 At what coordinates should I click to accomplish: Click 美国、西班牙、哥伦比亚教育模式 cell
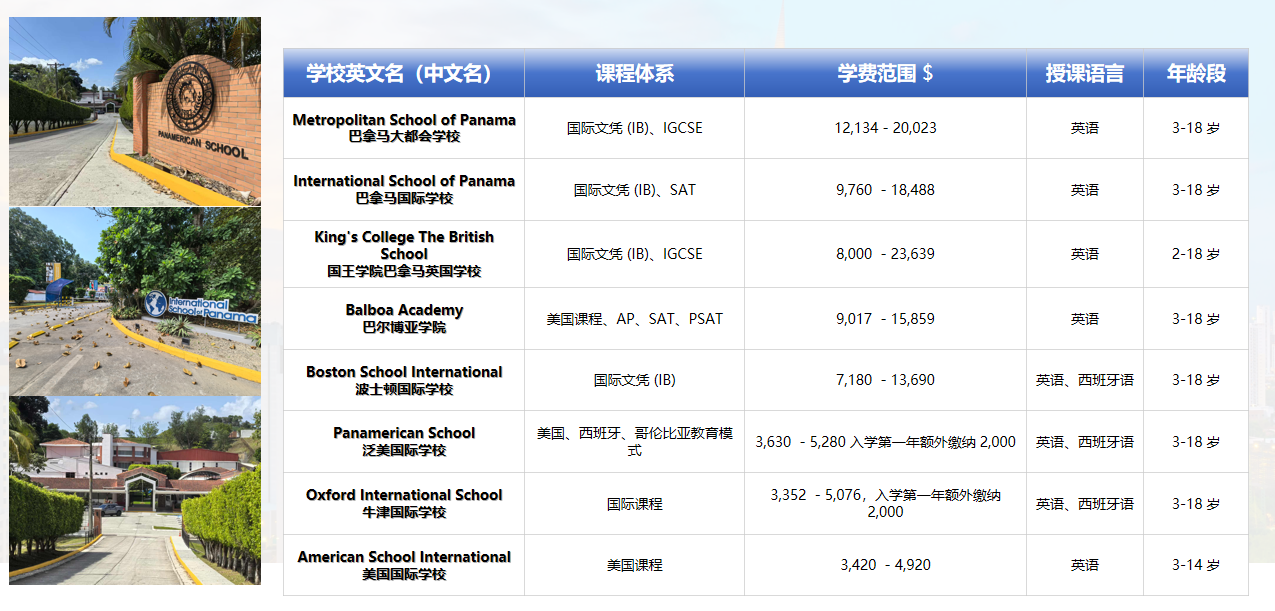[634, 441]
